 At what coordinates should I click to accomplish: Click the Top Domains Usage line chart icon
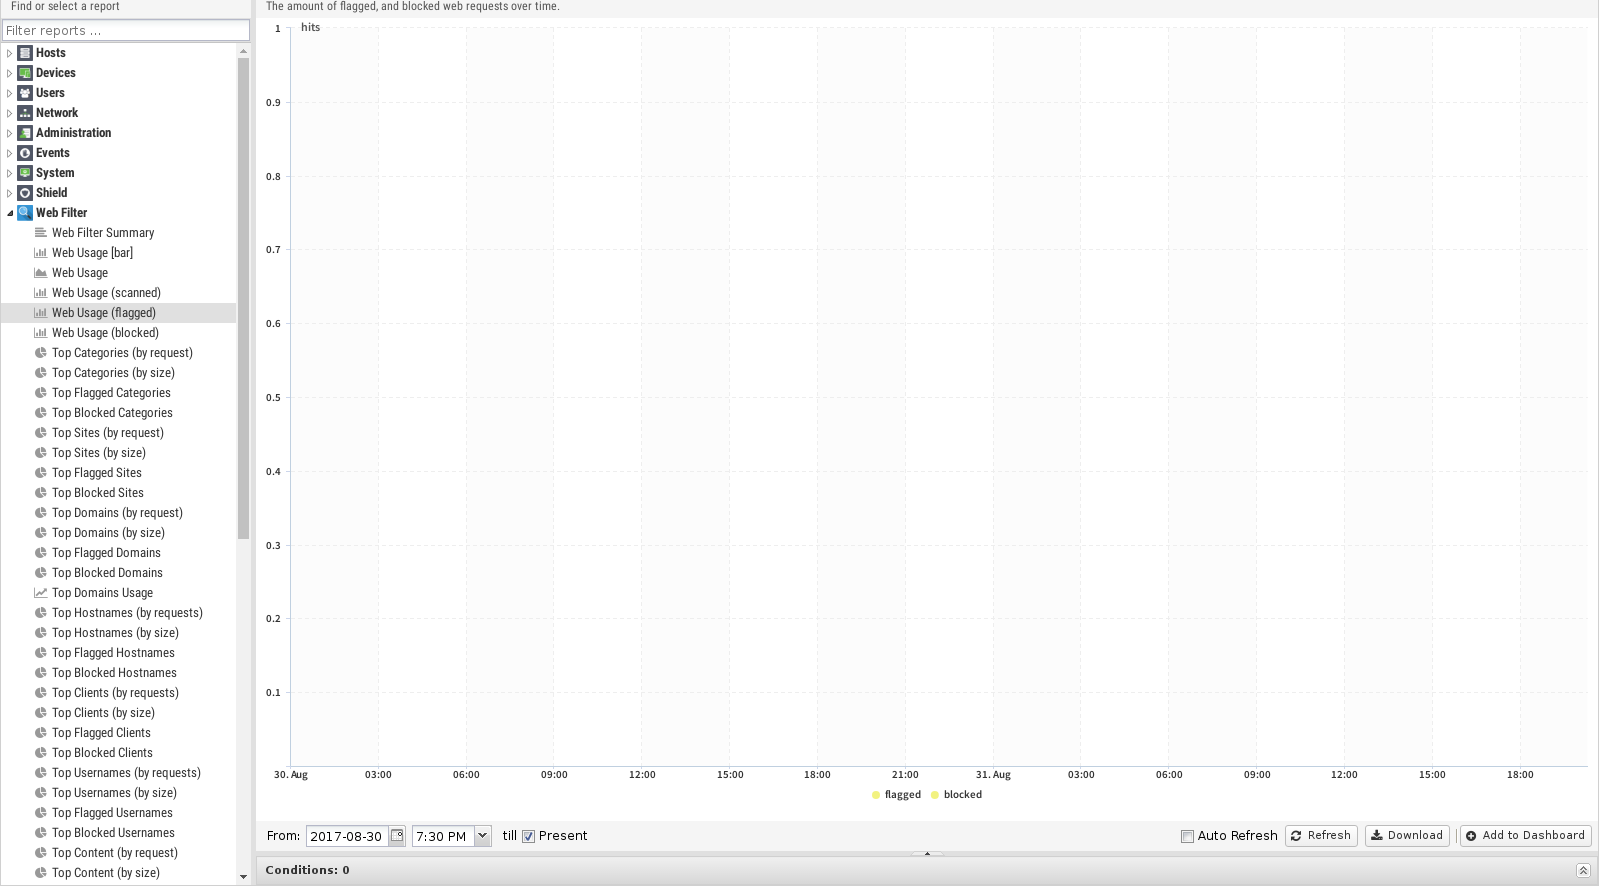[41, 593]
